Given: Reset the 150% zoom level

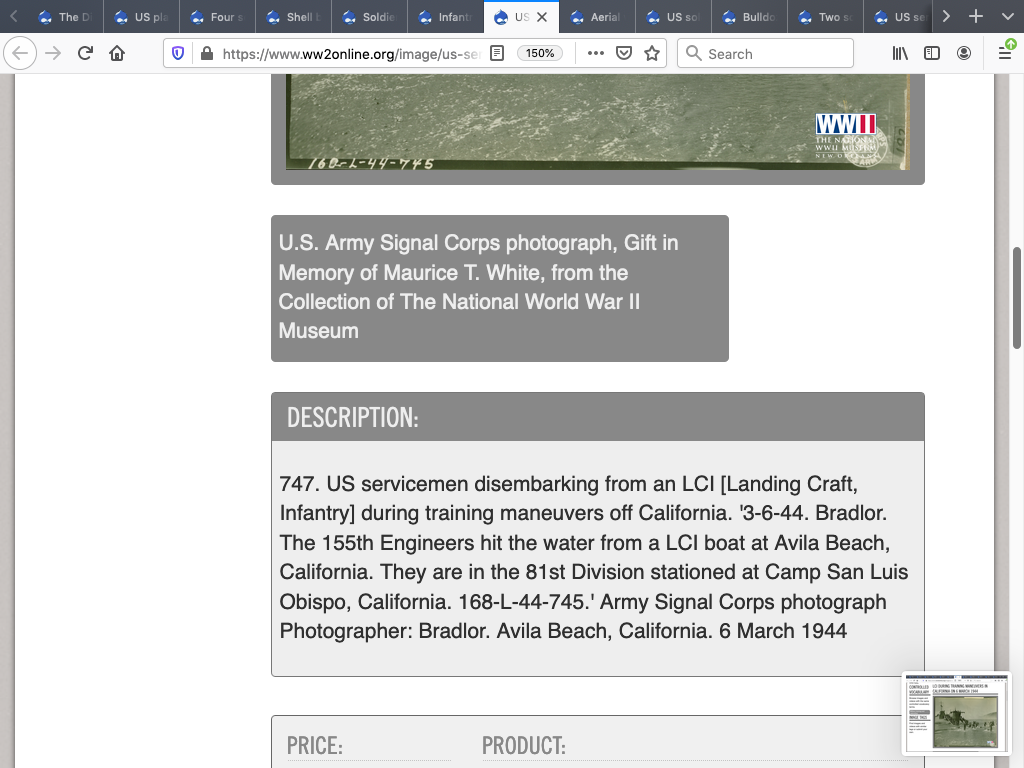Looking at the screenshot, I should 540,54.
